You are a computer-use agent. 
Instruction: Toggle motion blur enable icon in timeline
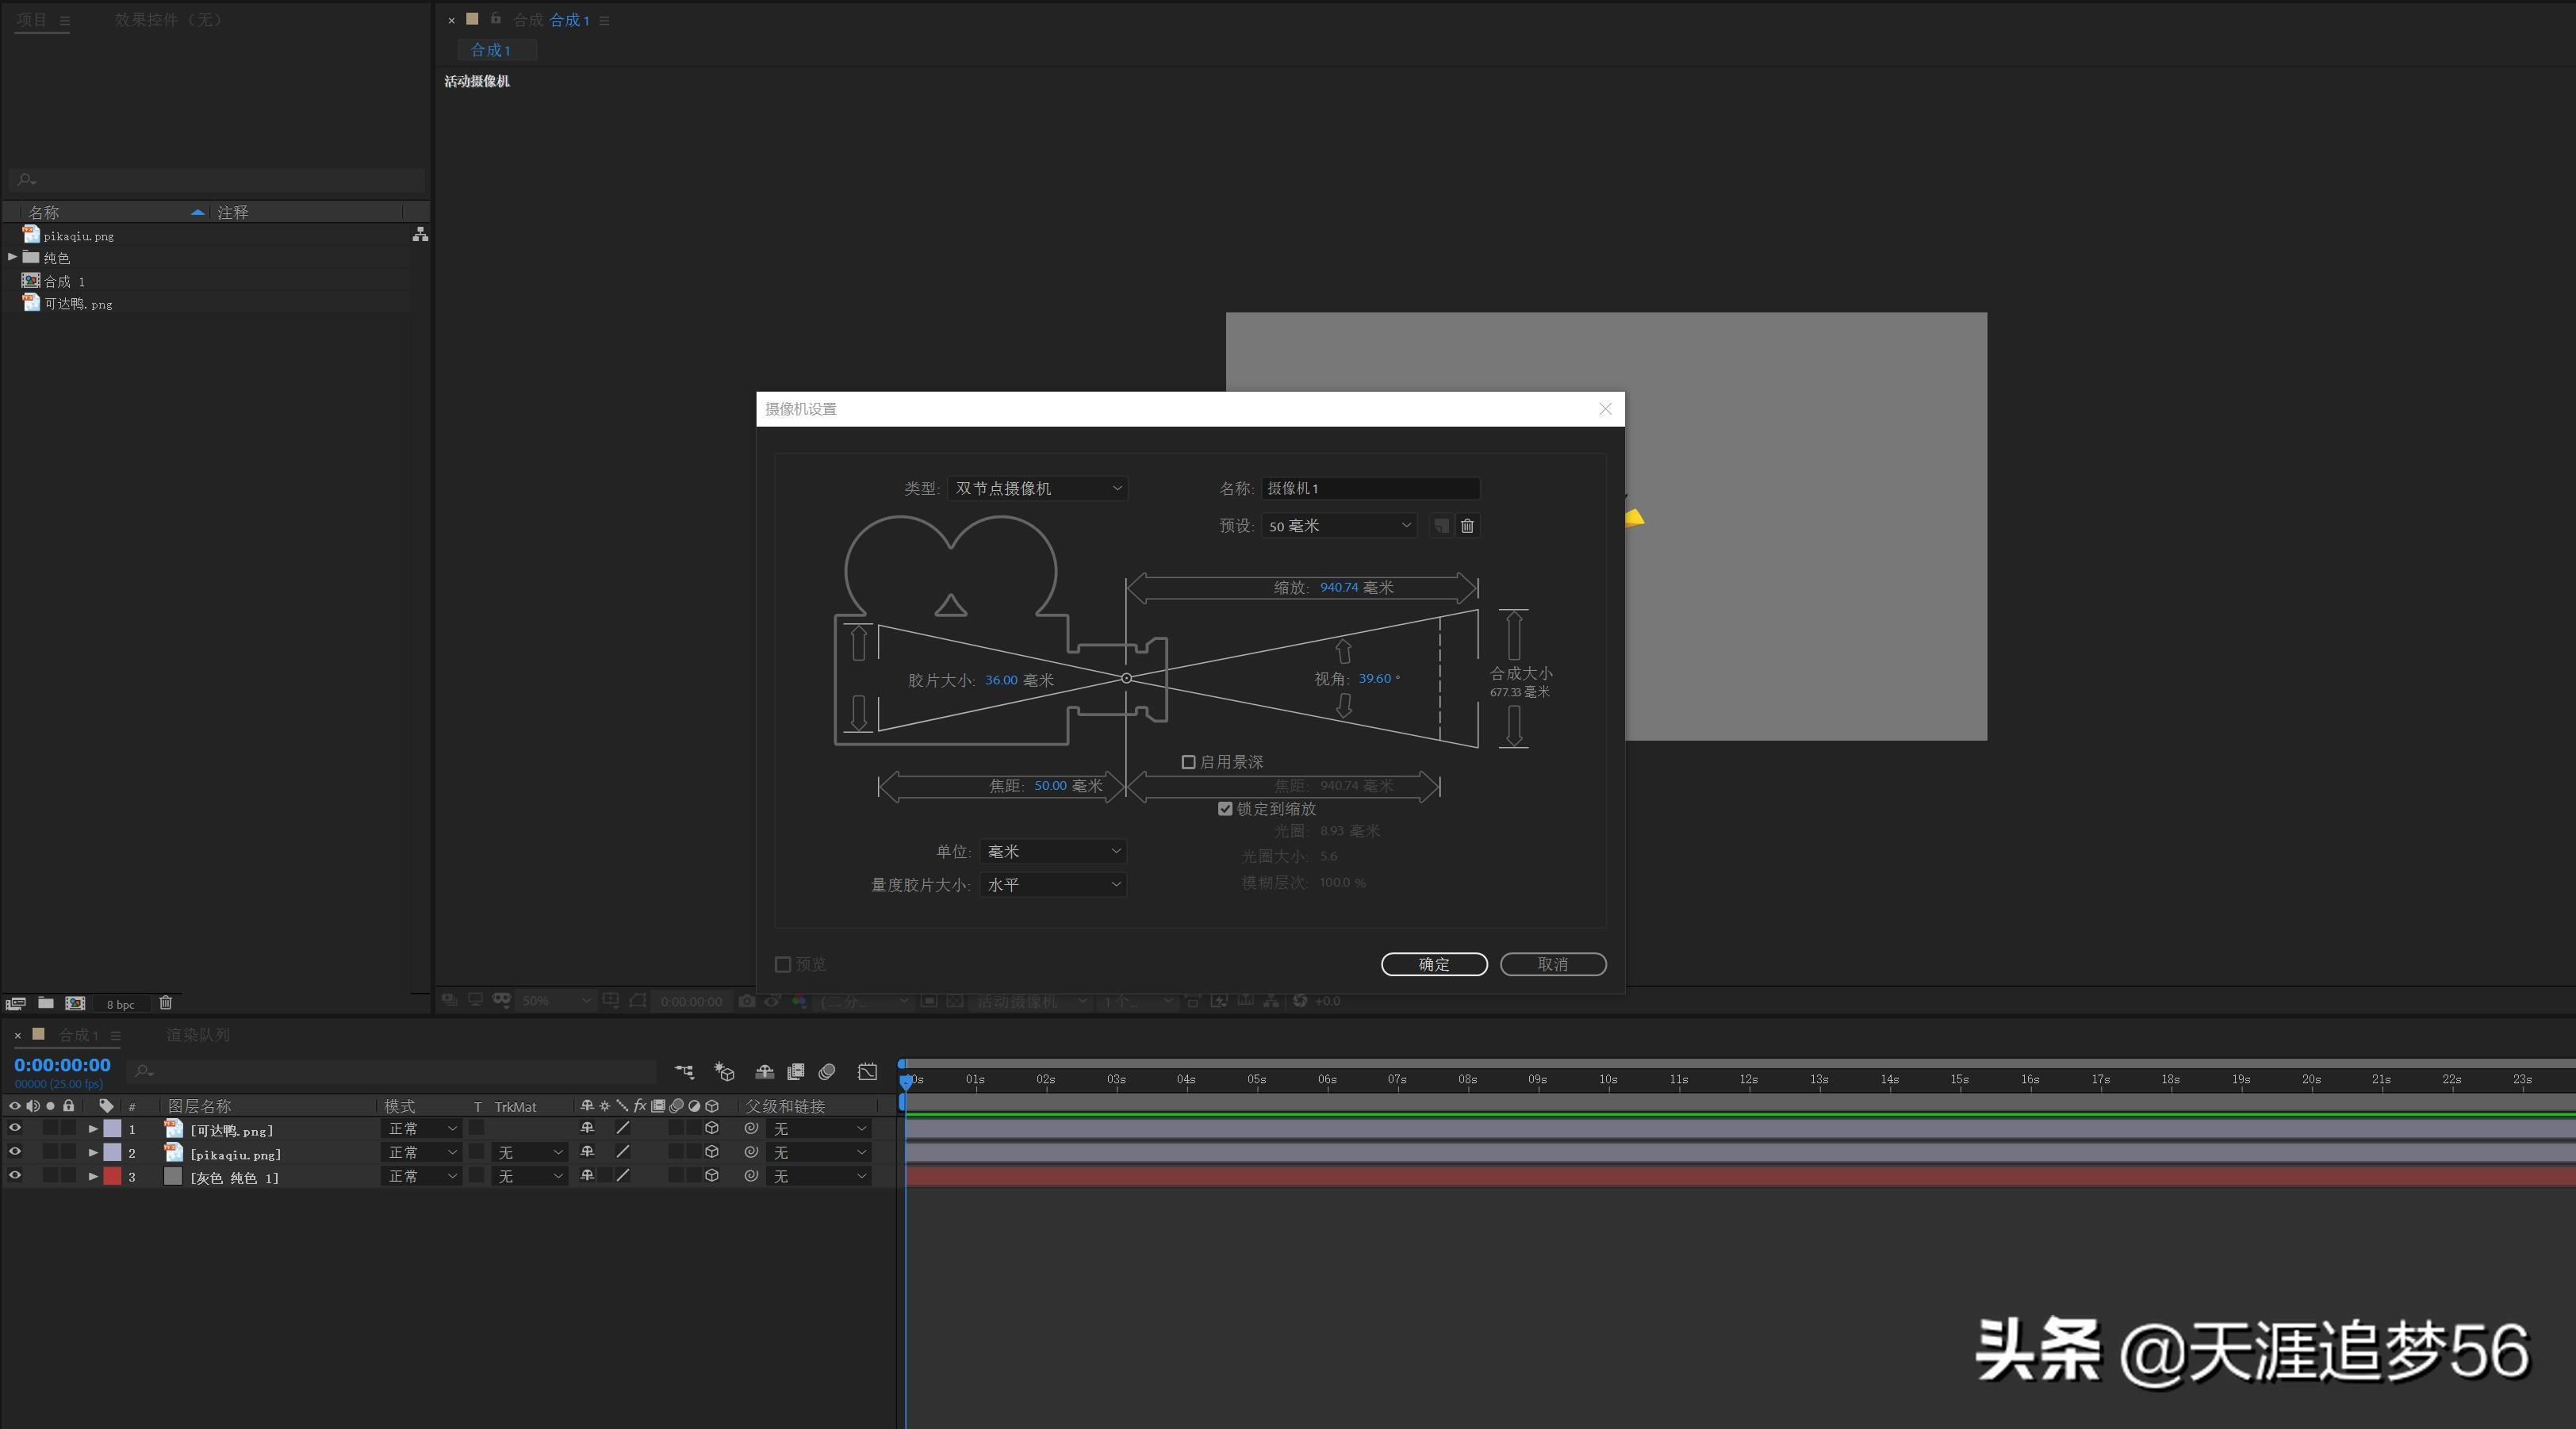tap(826, 1072)
